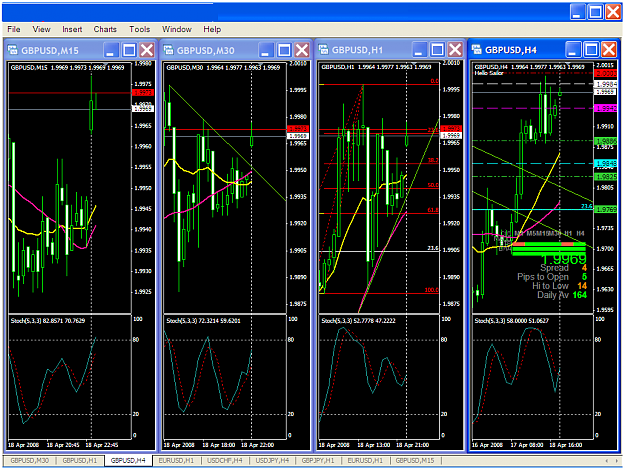Click Stoch(5,3,3) 58.0000 label in H4 chart

[x=511, y=321]
